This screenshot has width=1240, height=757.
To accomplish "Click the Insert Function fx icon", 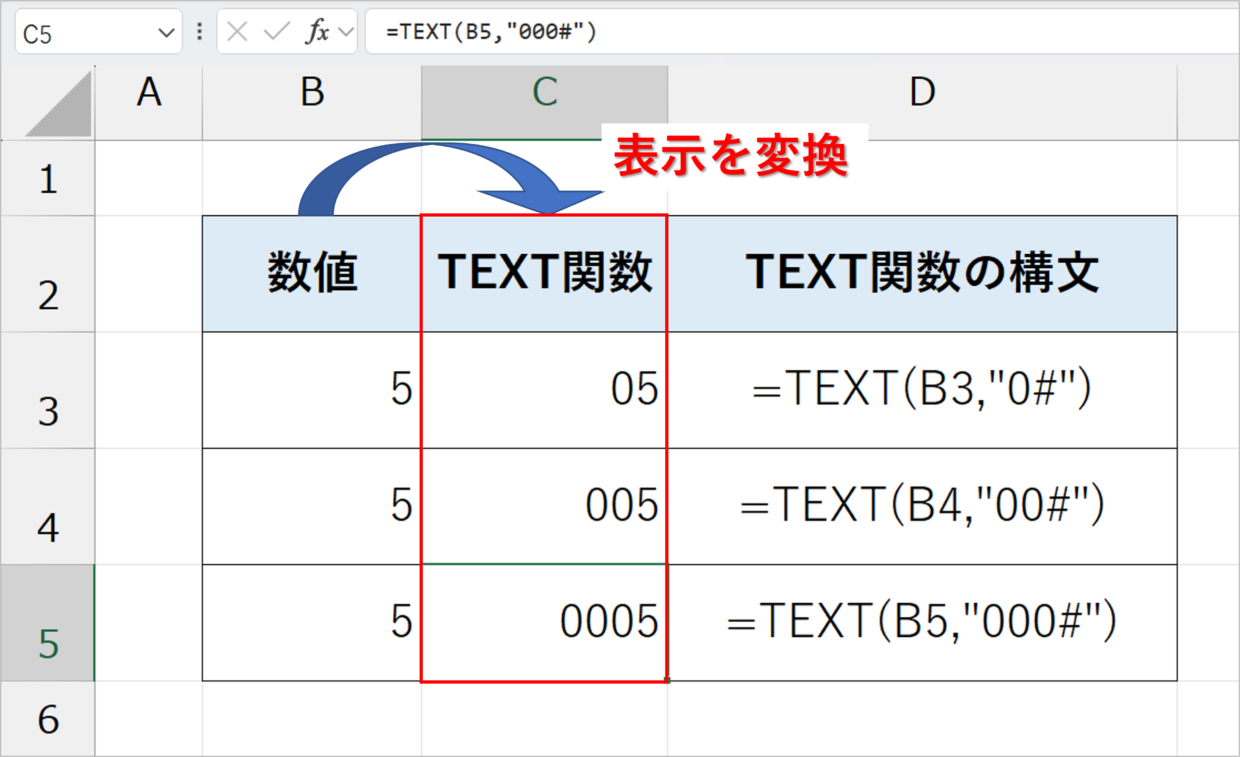I will pyautogui.click(x=317, y=32).
